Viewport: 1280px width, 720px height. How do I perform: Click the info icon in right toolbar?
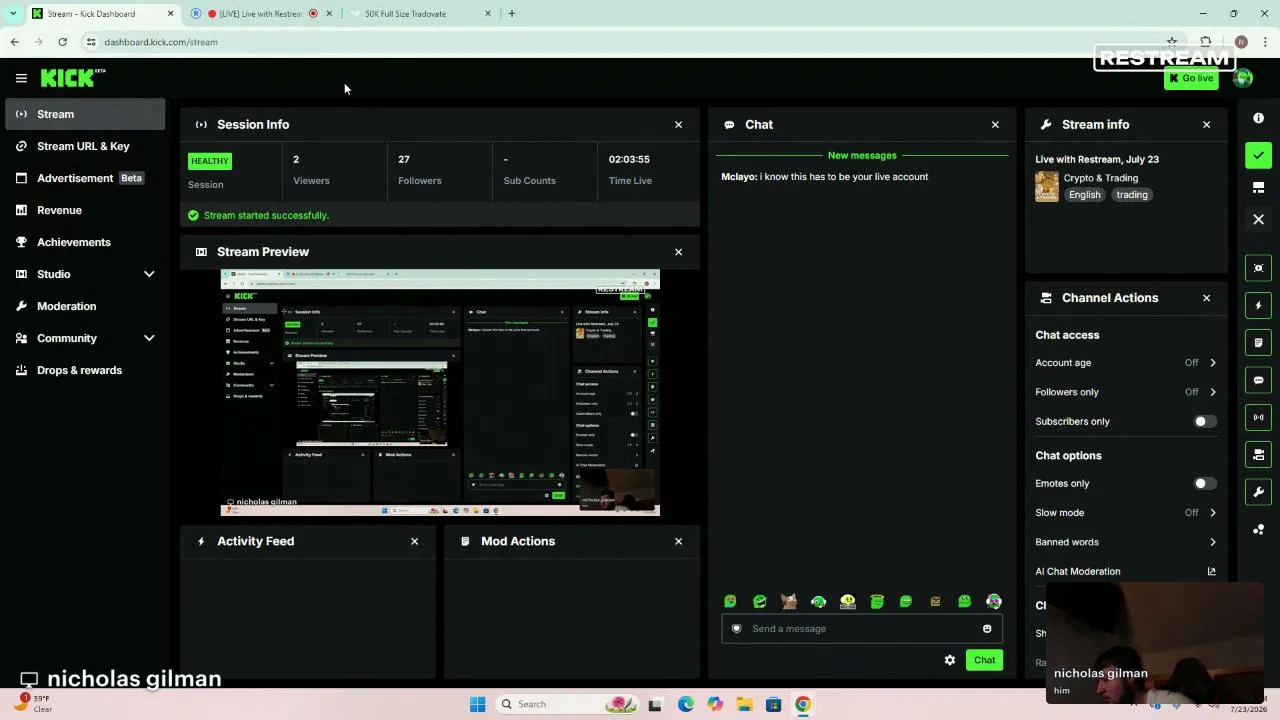[1259, 118]
